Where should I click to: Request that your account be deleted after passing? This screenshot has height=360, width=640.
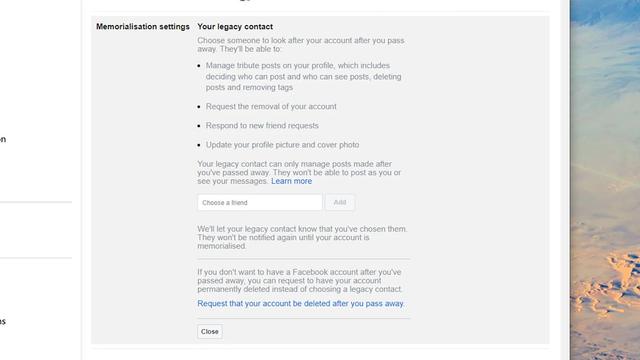[x=301, y=304]
